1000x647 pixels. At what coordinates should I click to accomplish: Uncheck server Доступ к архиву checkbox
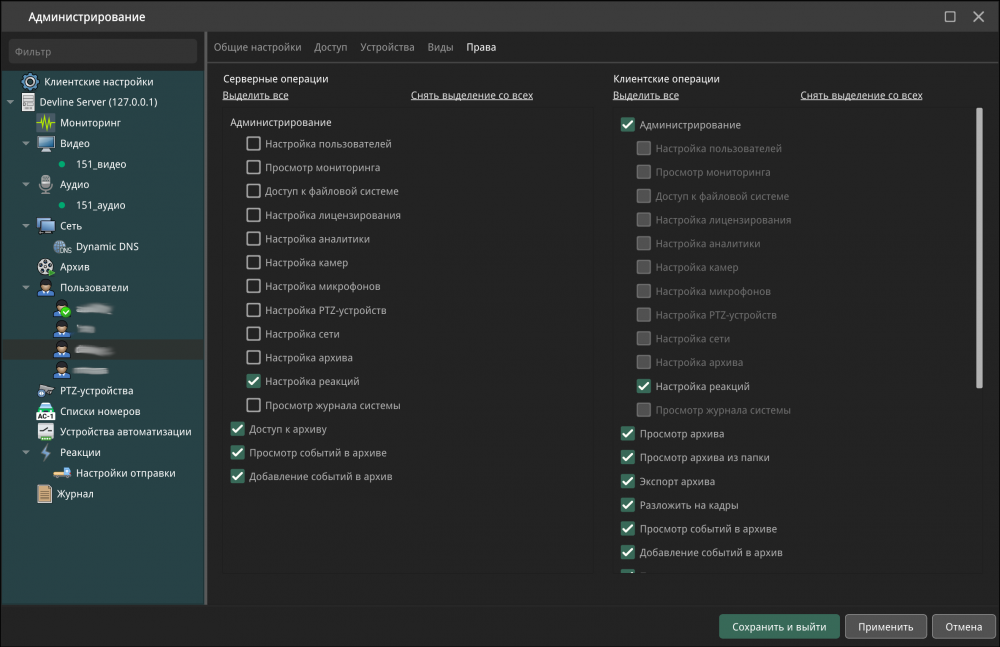(237, 429)
